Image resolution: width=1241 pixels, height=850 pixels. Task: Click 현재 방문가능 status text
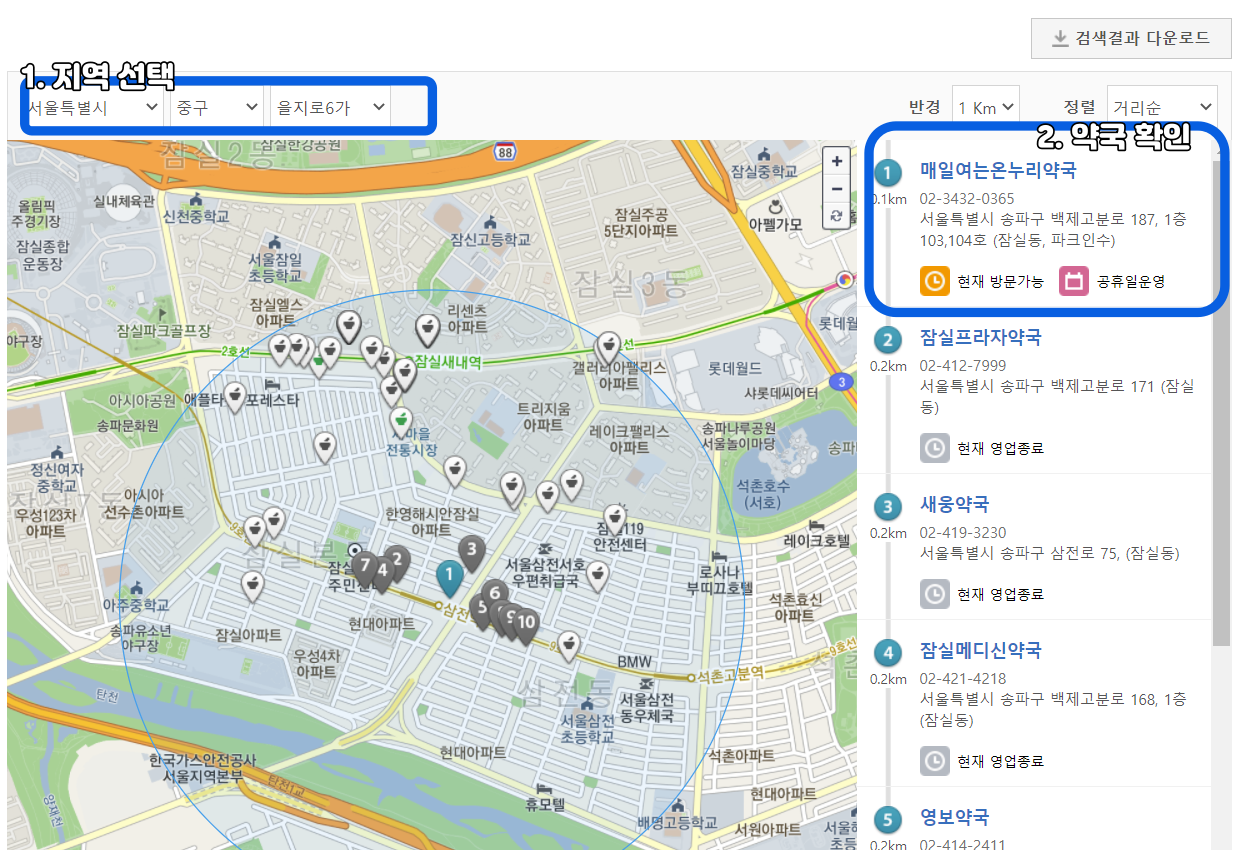click(x=1000, y=281)
